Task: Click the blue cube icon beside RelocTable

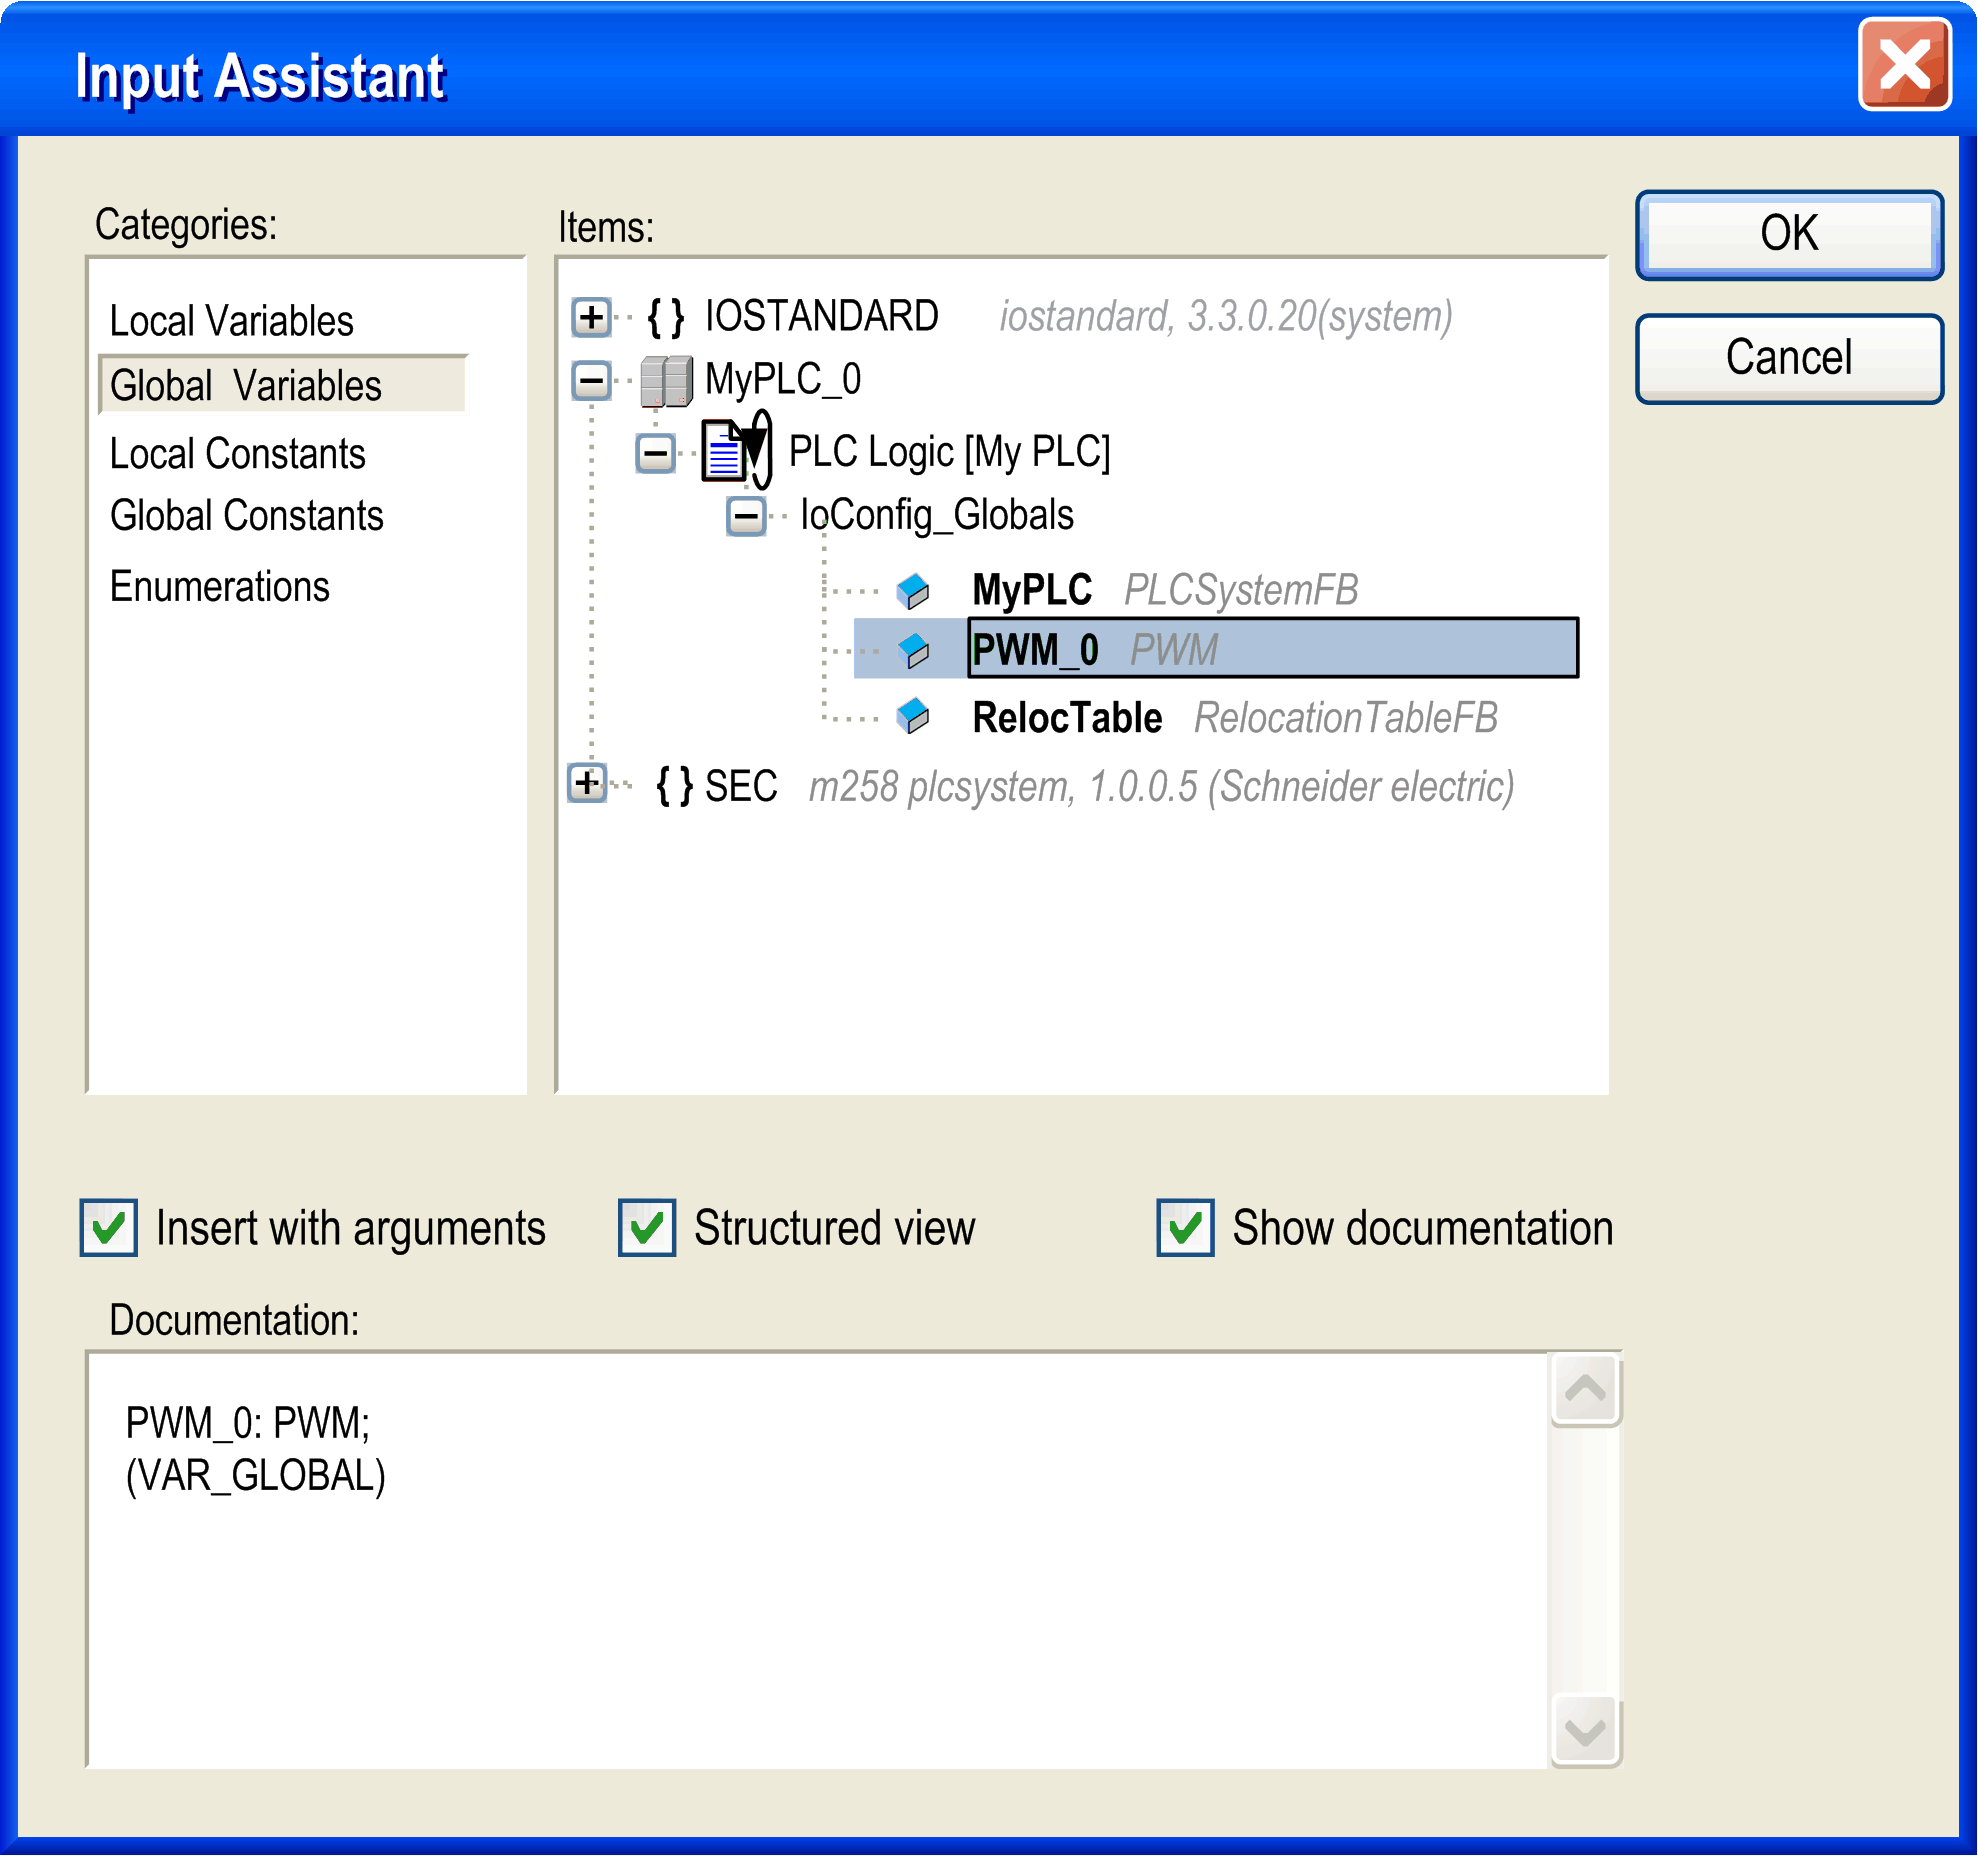Action: [913, 716]
